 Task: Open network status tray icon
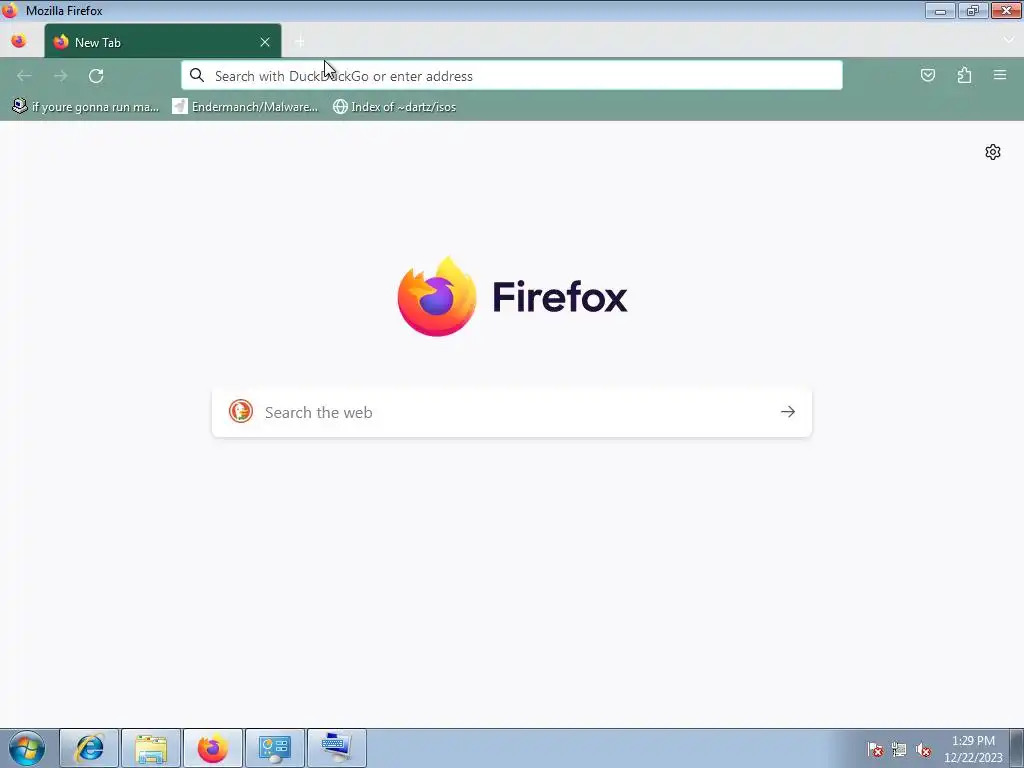pyautogui.click(x=899, y=750)
